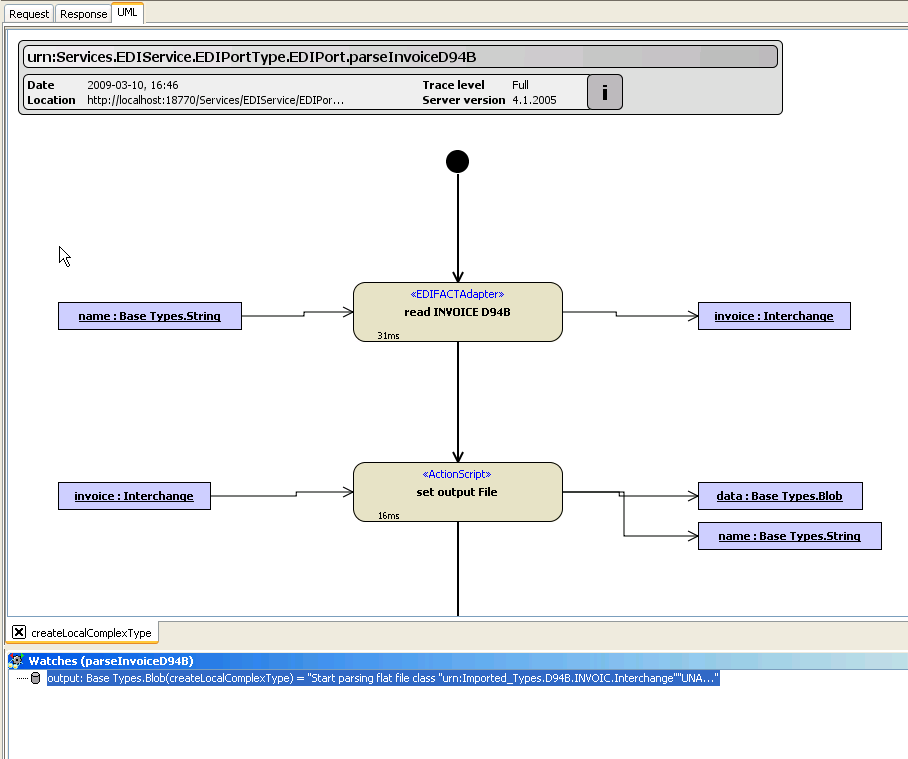Select the UML tab
This screenshot has width=908, height=759.
click(x=126, y=13)
